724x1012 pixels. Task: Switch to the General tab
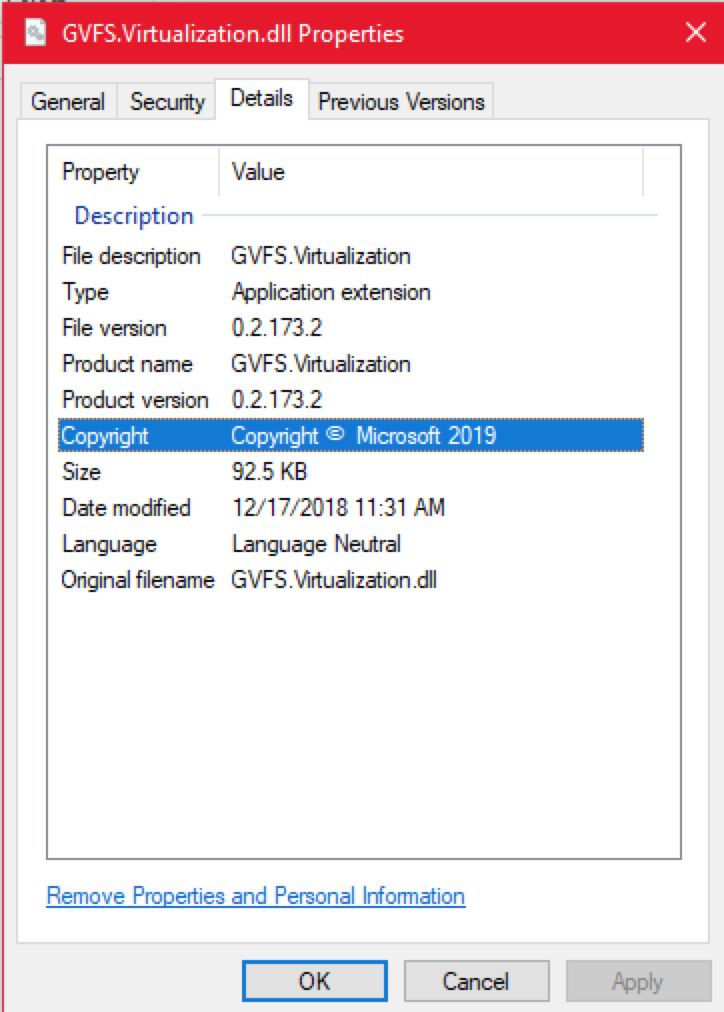[68, 101]
